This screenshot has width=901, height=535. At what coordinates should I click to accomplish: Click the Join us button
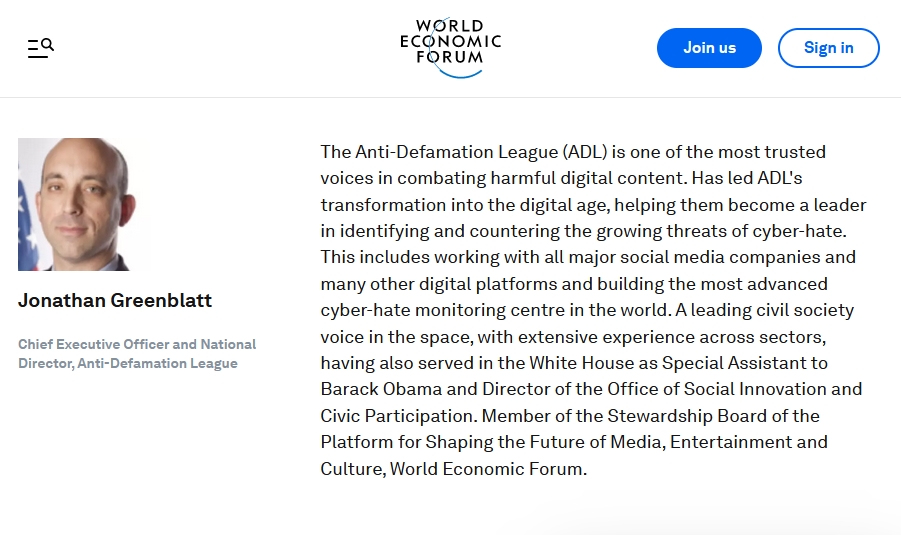click(709, 48)
